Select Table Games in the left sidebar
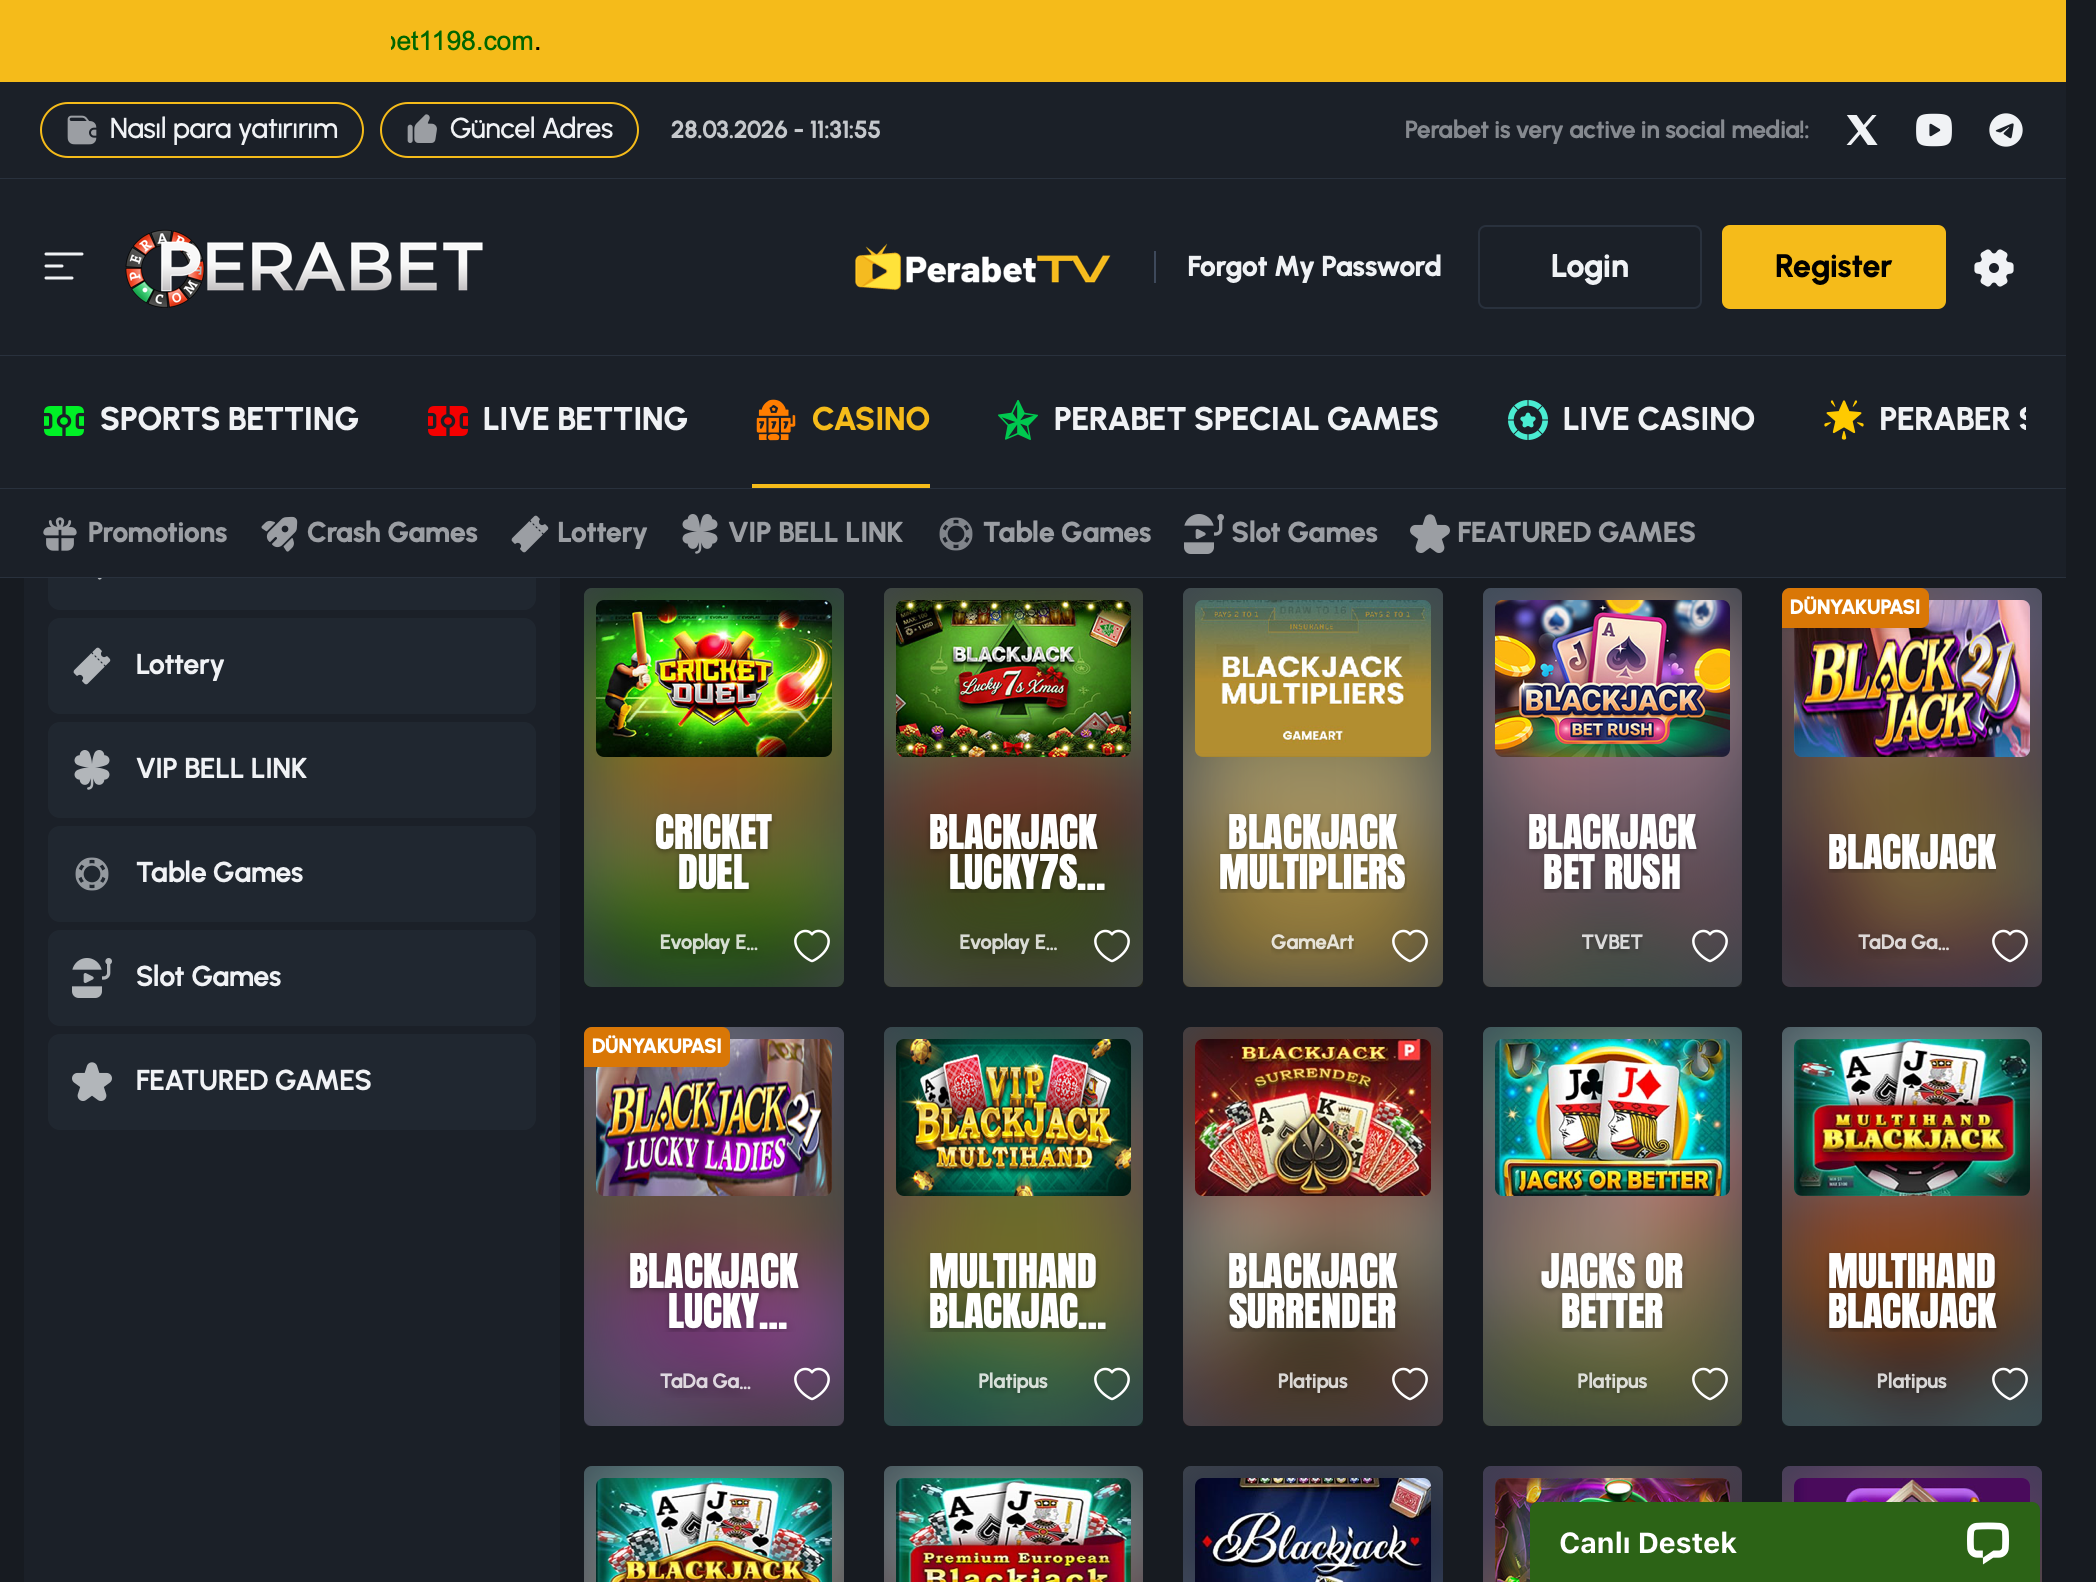 [x=292, y=873]
